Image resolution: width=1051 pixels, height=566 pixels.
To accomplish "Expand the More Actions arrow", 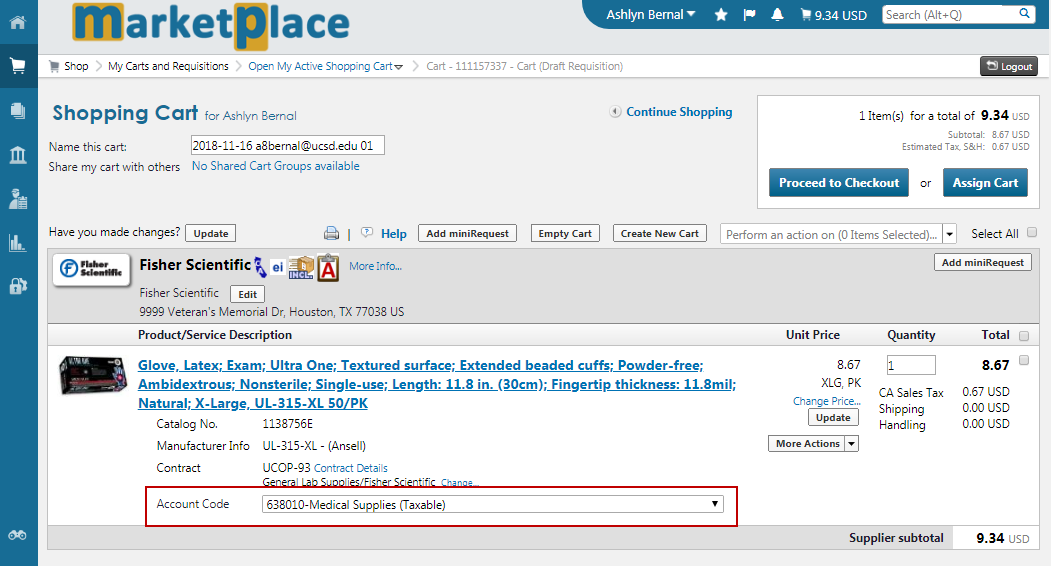I will 851,443.
